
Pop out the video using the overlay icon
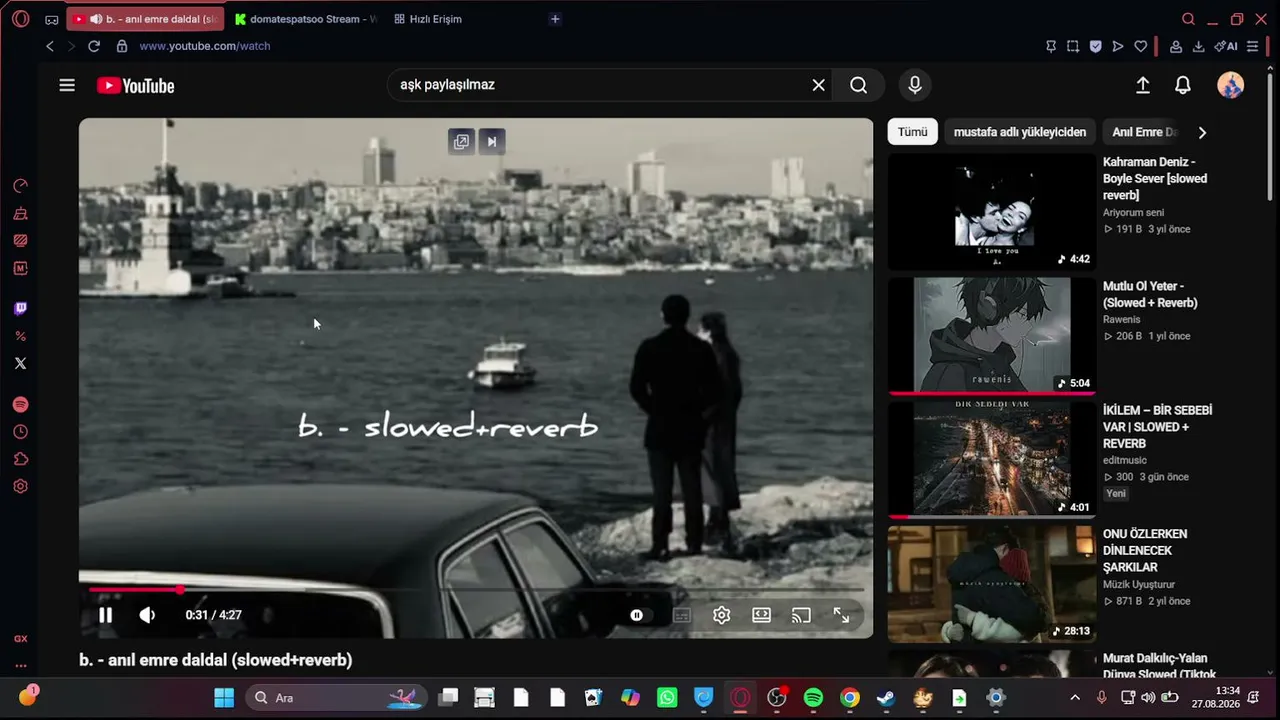pyautogui.click(x=461, y=141)
